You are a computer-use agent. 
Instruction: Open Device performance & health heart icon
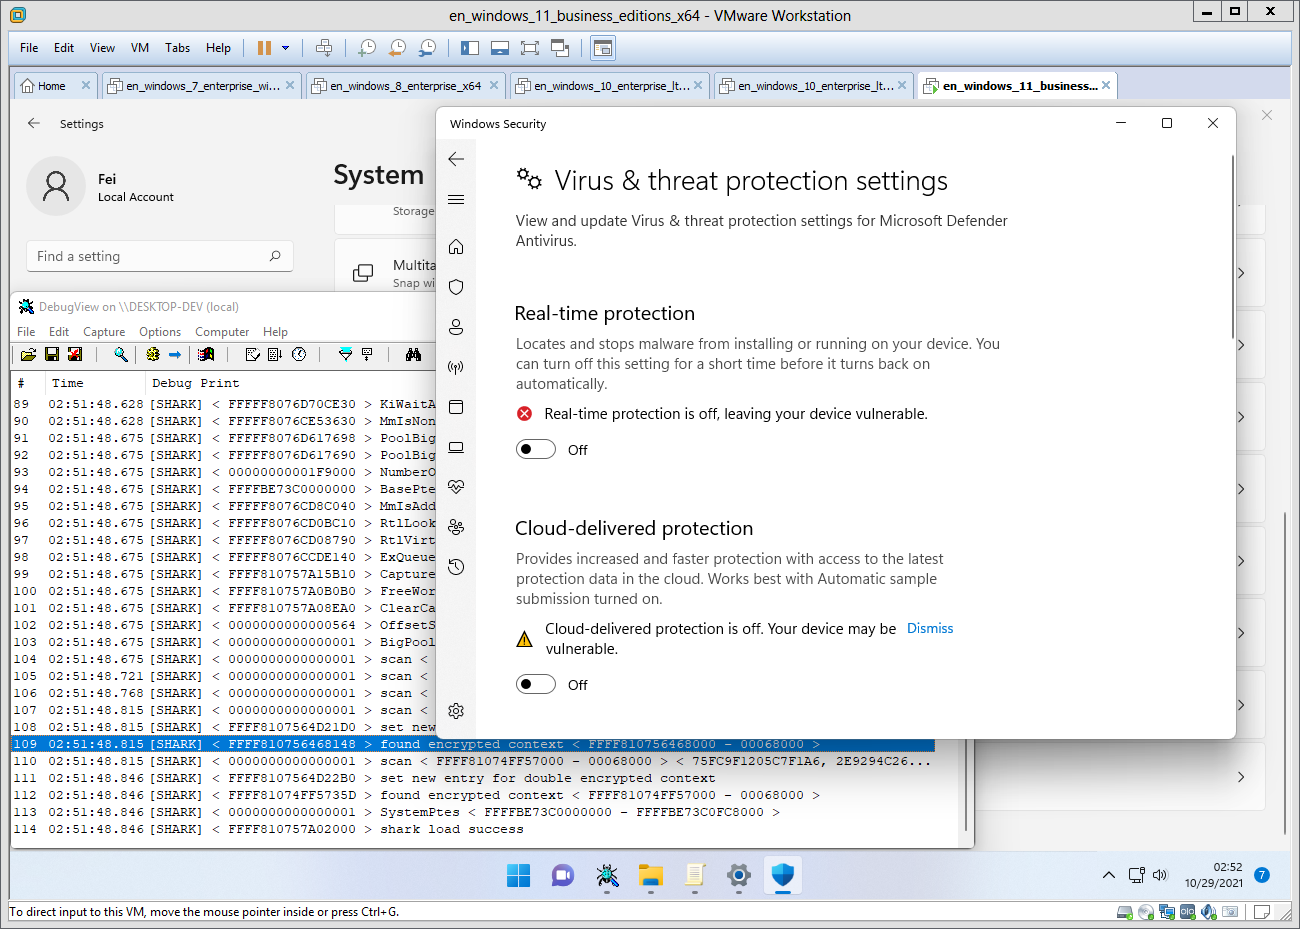pyautogui.click(x=456, y=487)
